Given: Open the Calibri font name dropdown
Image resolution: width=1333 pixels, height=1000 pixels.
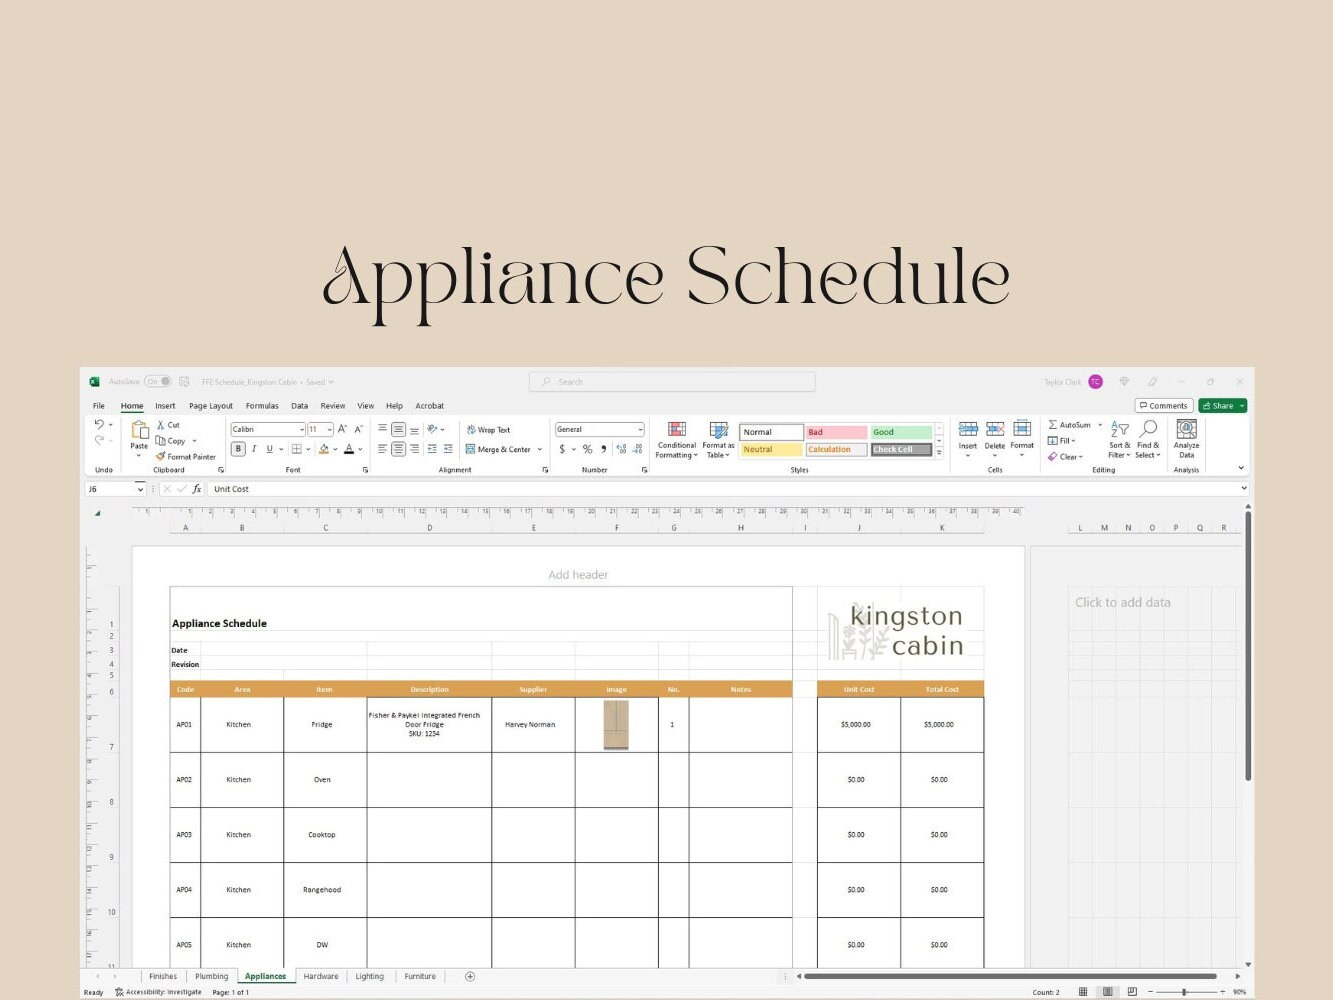Looking at the screenshot, I should [302, 430].
